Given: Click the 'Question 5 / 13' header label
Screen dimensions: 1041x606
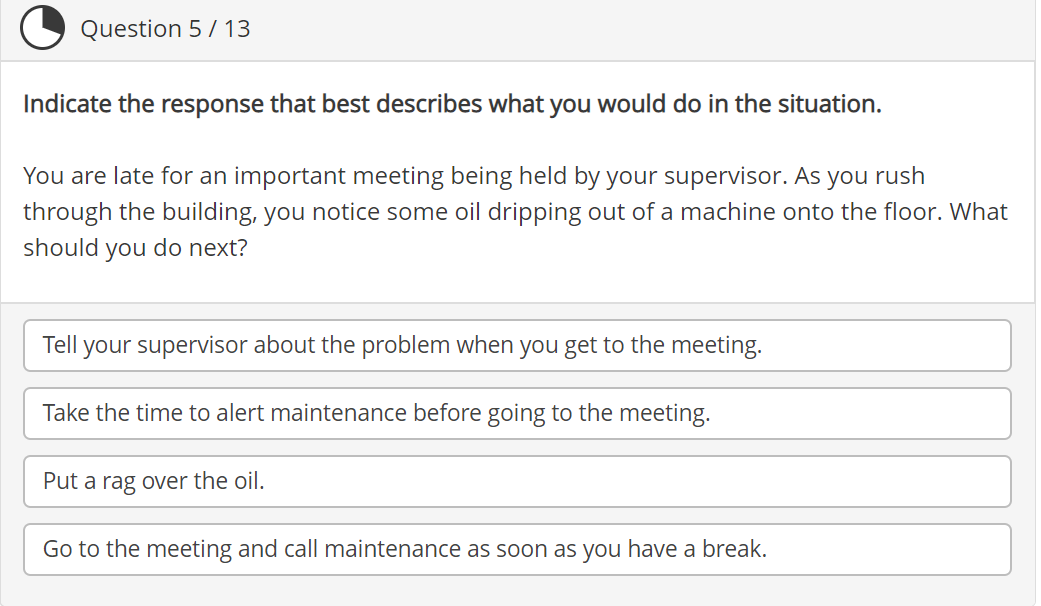Looking at the screenshot, I should [x=165, y=28].
